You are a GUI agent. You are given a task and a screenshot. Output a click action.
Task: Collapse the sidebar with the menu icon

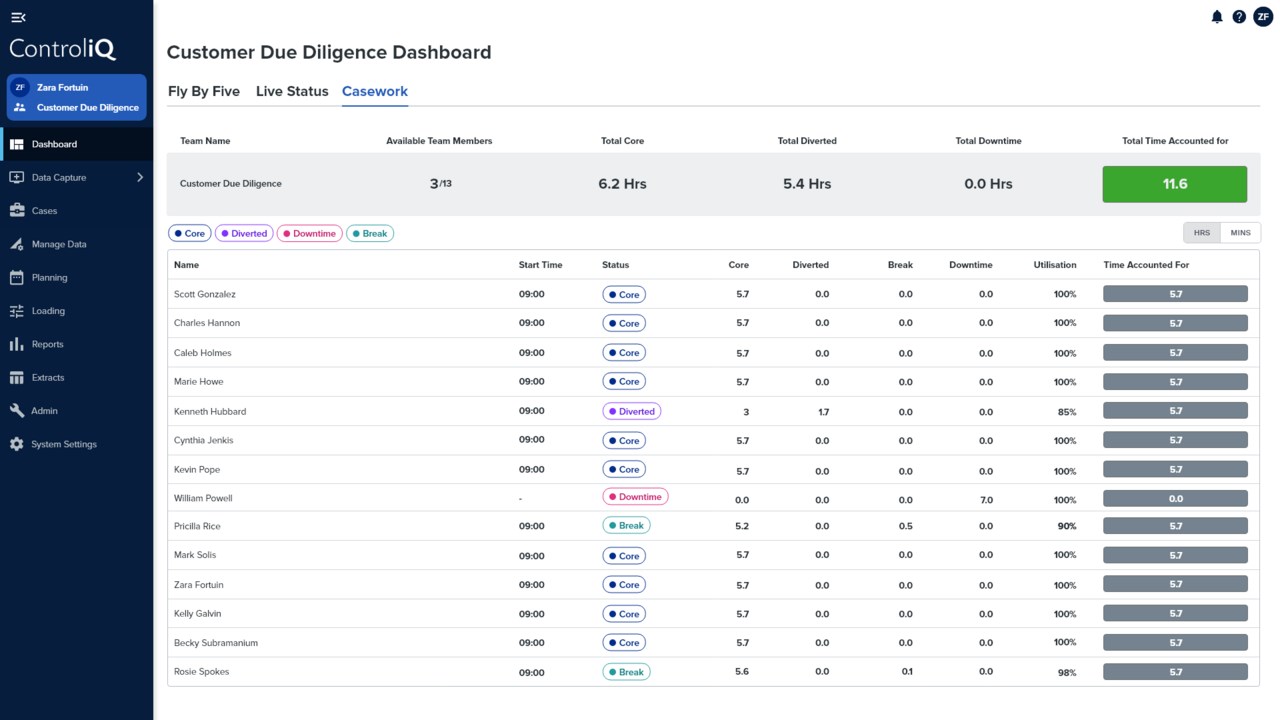[18, 17]
